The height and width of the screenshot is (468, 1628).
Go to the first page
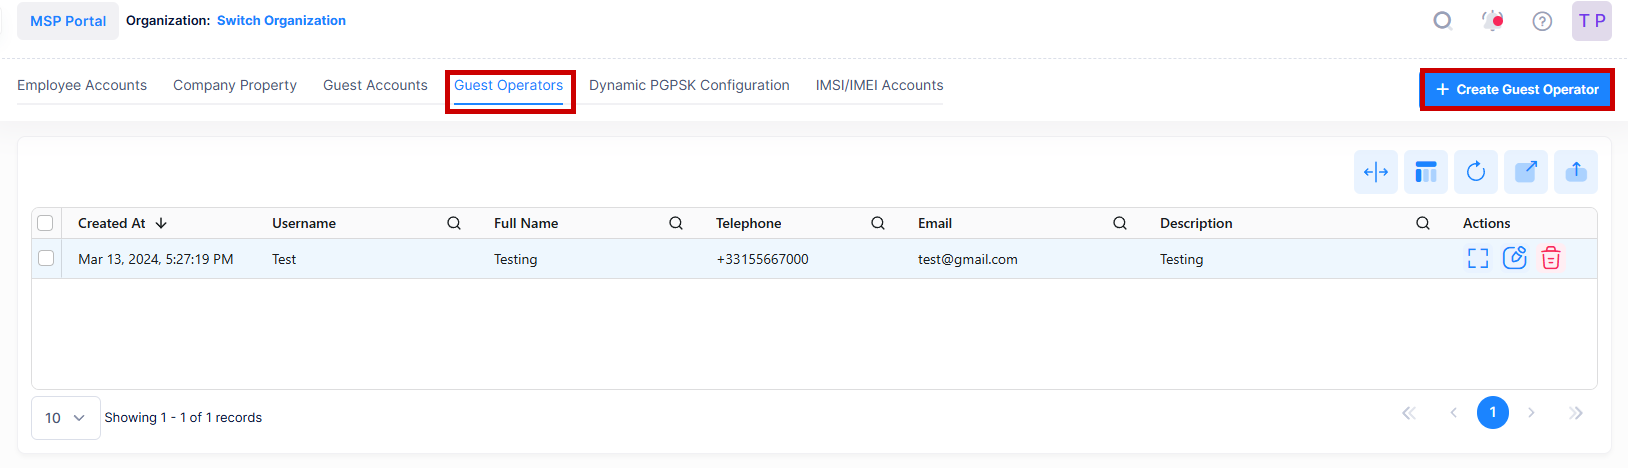[x=1409, y=413]
